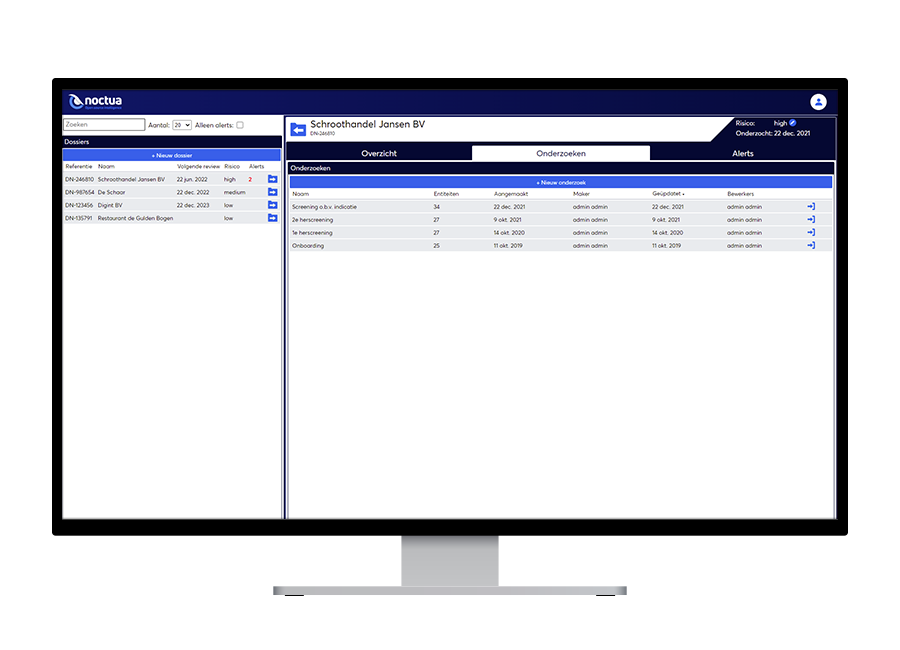Screen dimensions: 900x650
Task: Switch to the Overzicht tab
Action: point(379,153)
